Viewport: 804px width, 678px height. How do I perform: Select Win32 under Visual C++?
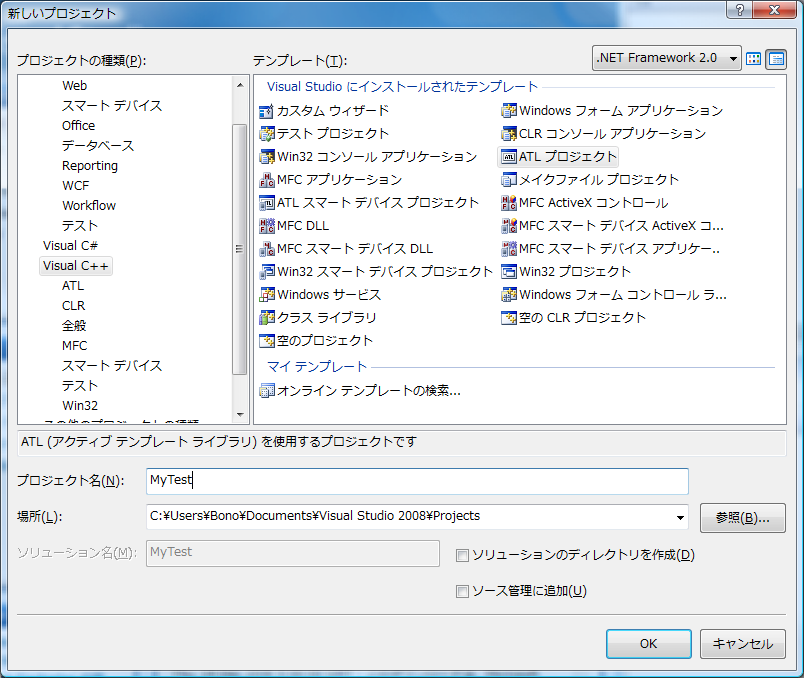(79, 406)
